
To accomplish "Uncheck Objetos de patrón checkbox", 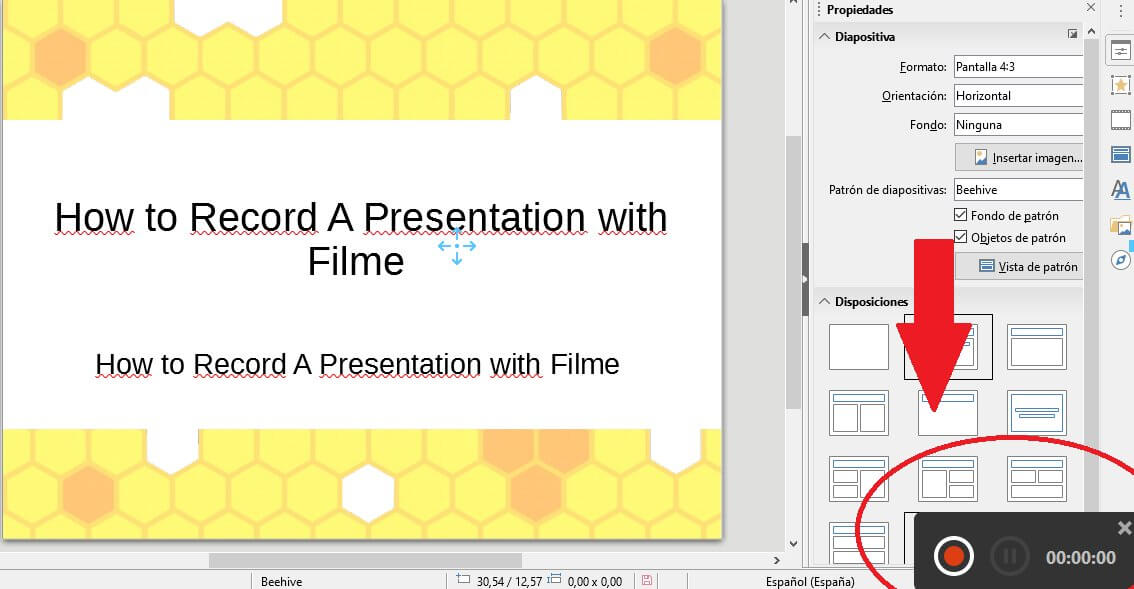I will 960,237.
